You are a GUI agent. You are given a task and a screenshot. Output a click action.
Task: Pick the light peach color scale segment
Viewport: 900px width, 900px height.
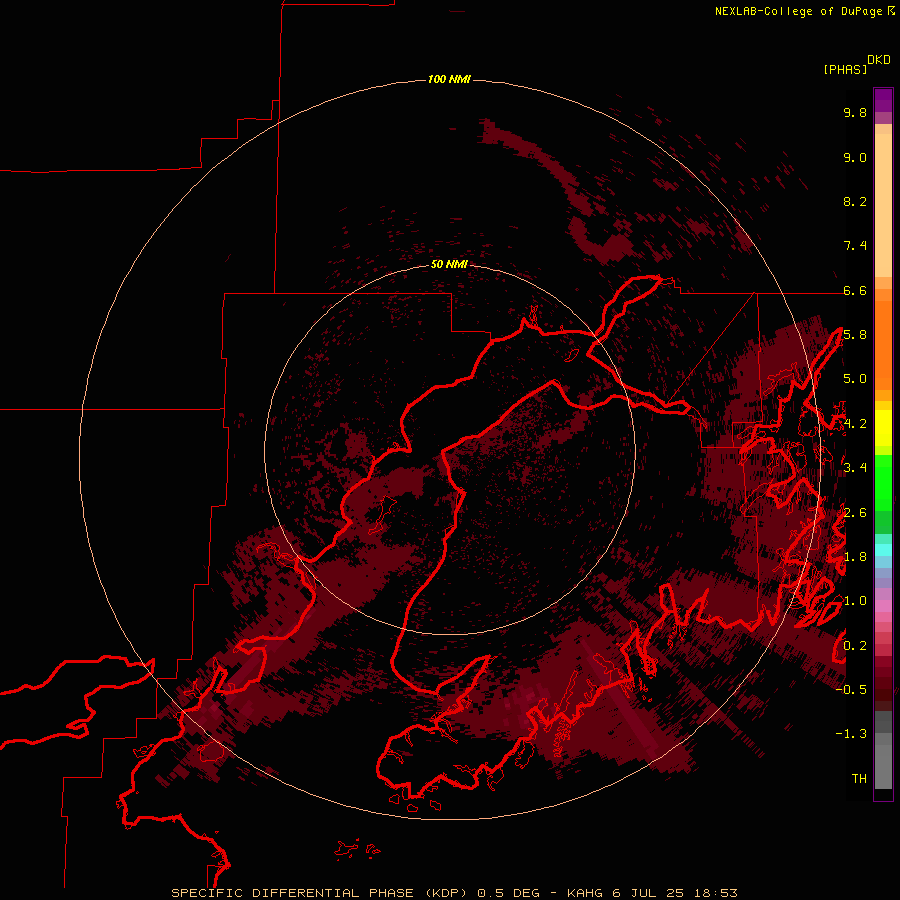click(883, 205)
